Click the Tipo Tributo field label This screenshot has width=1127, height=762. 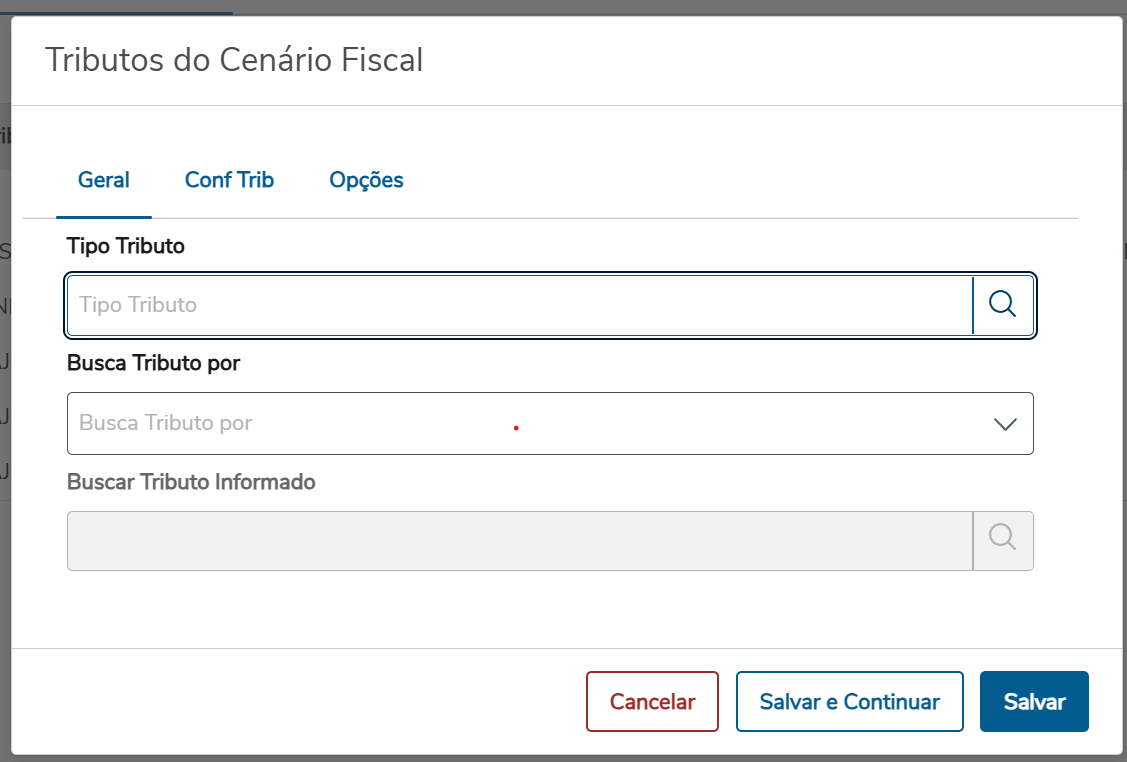point(126,246)
